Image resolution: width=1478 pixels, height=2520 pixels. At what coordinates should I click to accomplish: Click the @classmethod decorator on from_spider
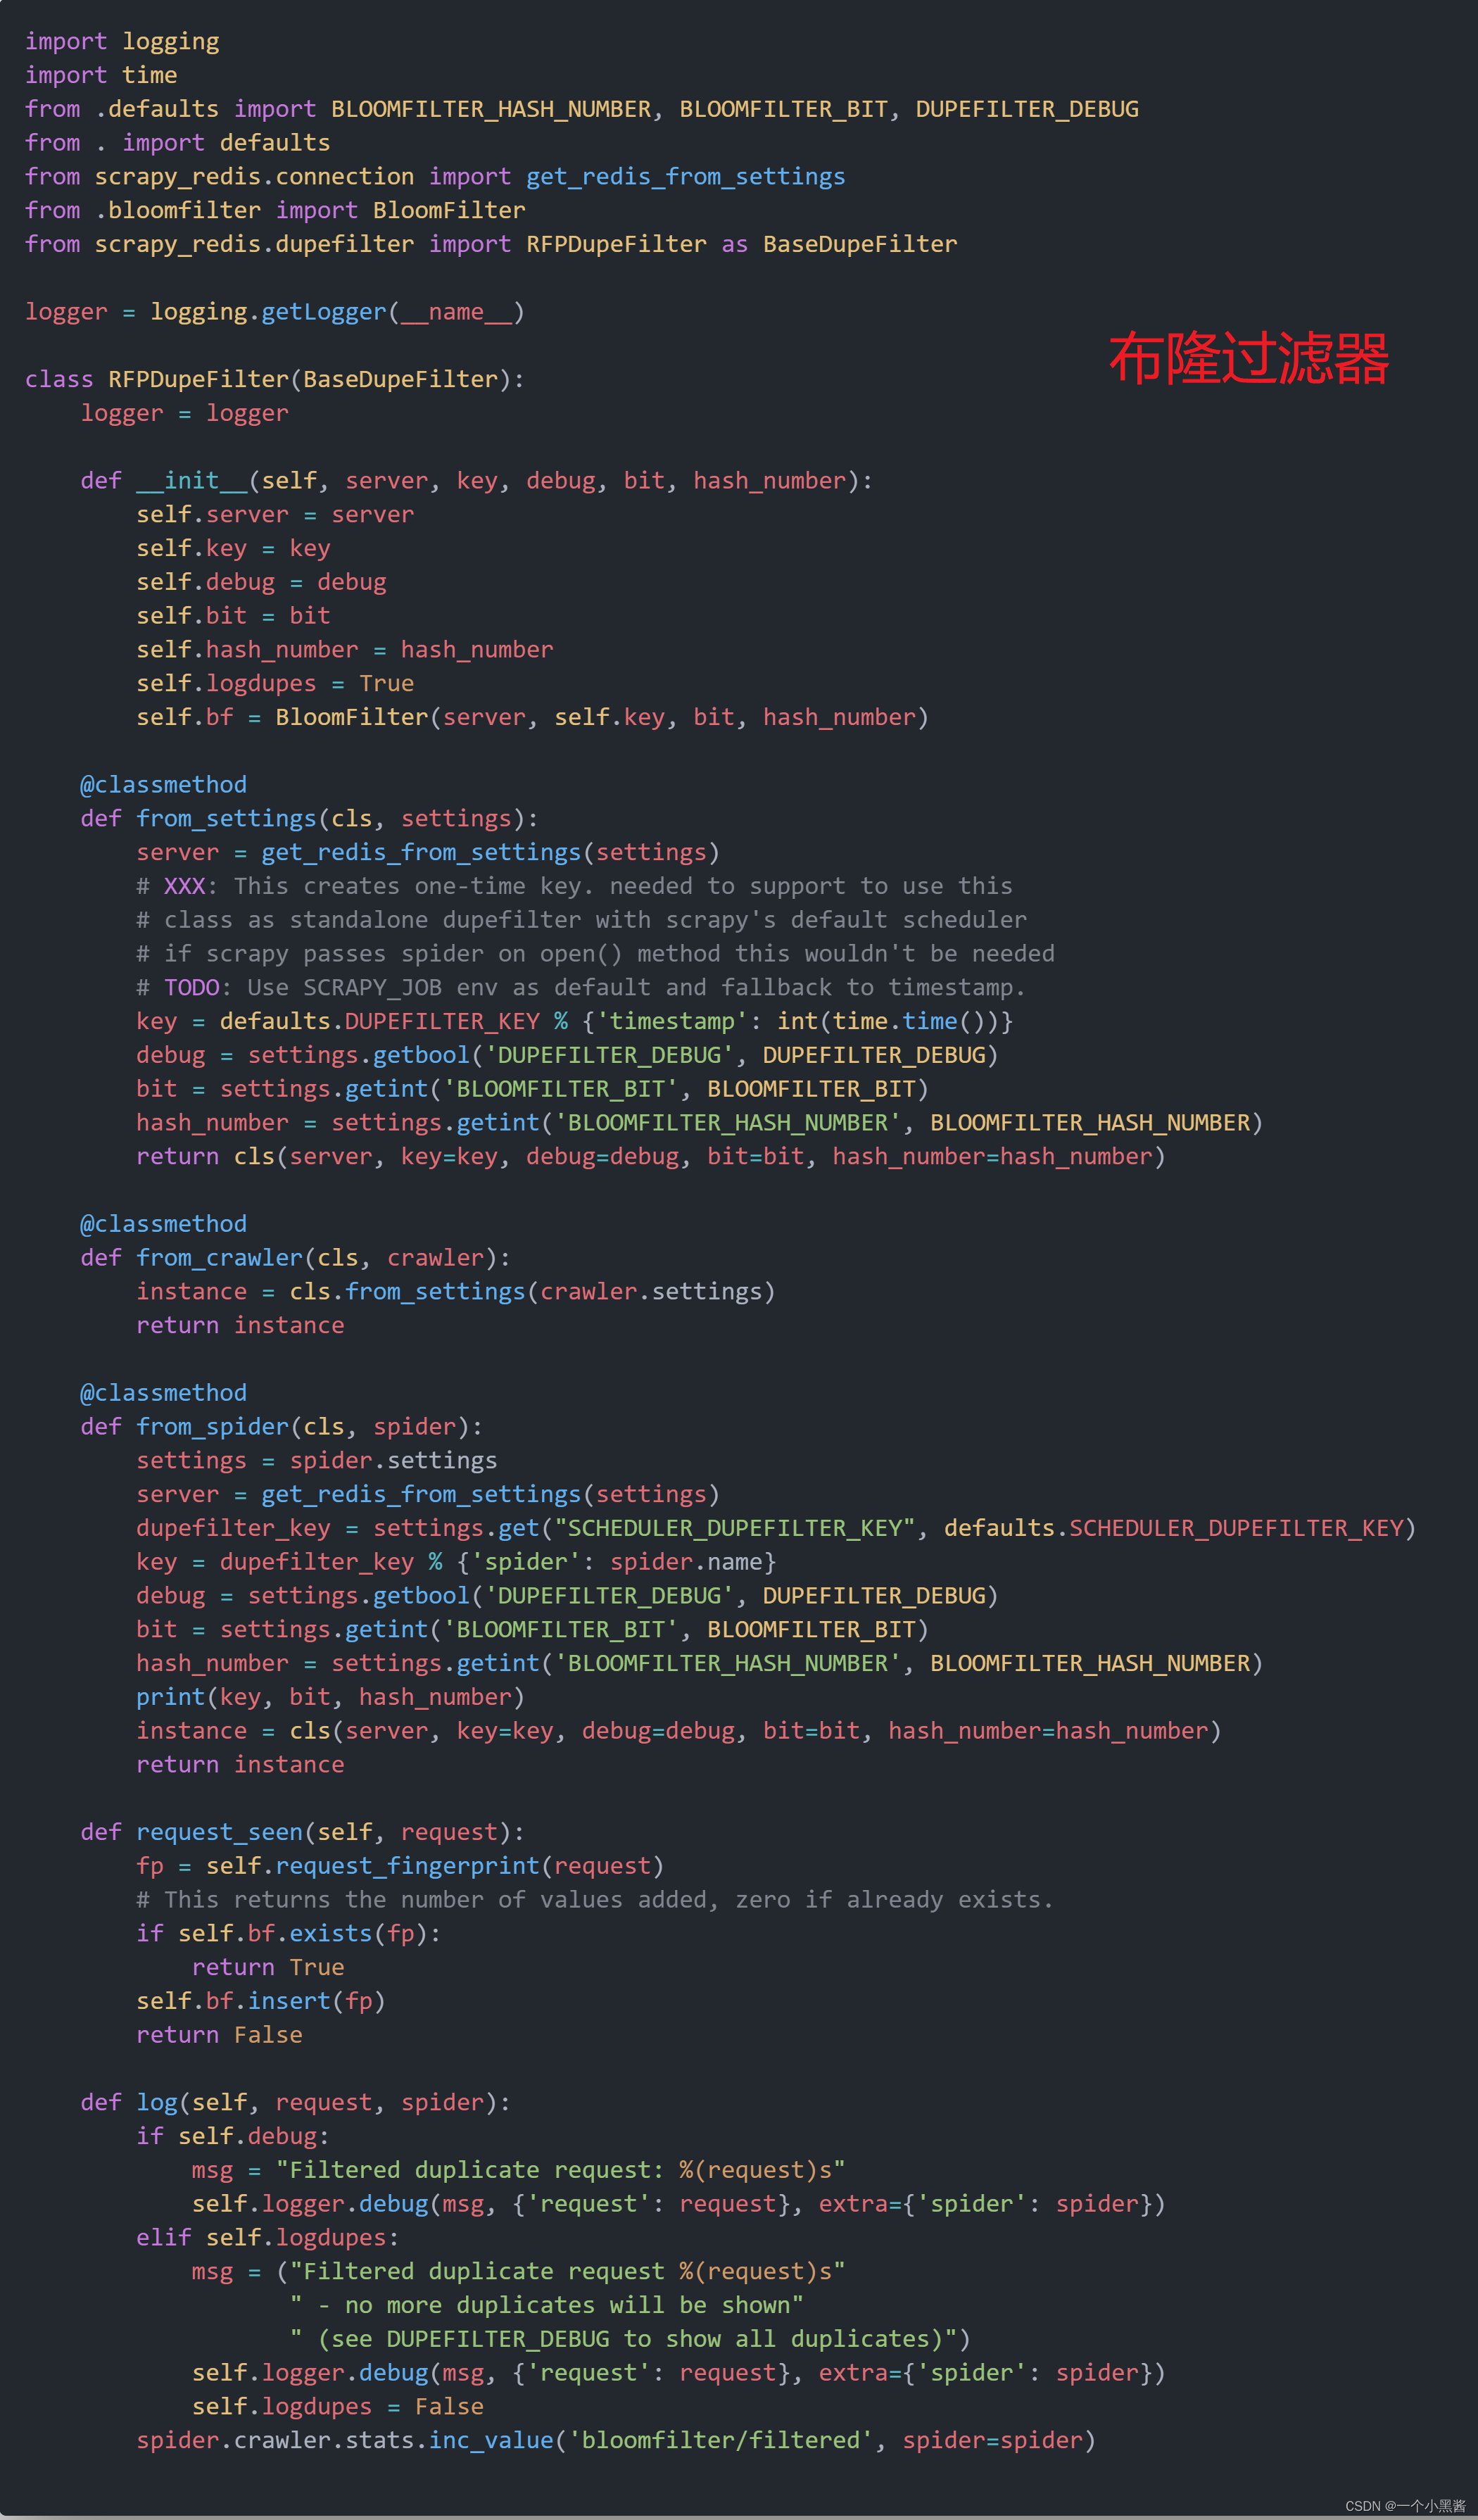click(156, 1394)
